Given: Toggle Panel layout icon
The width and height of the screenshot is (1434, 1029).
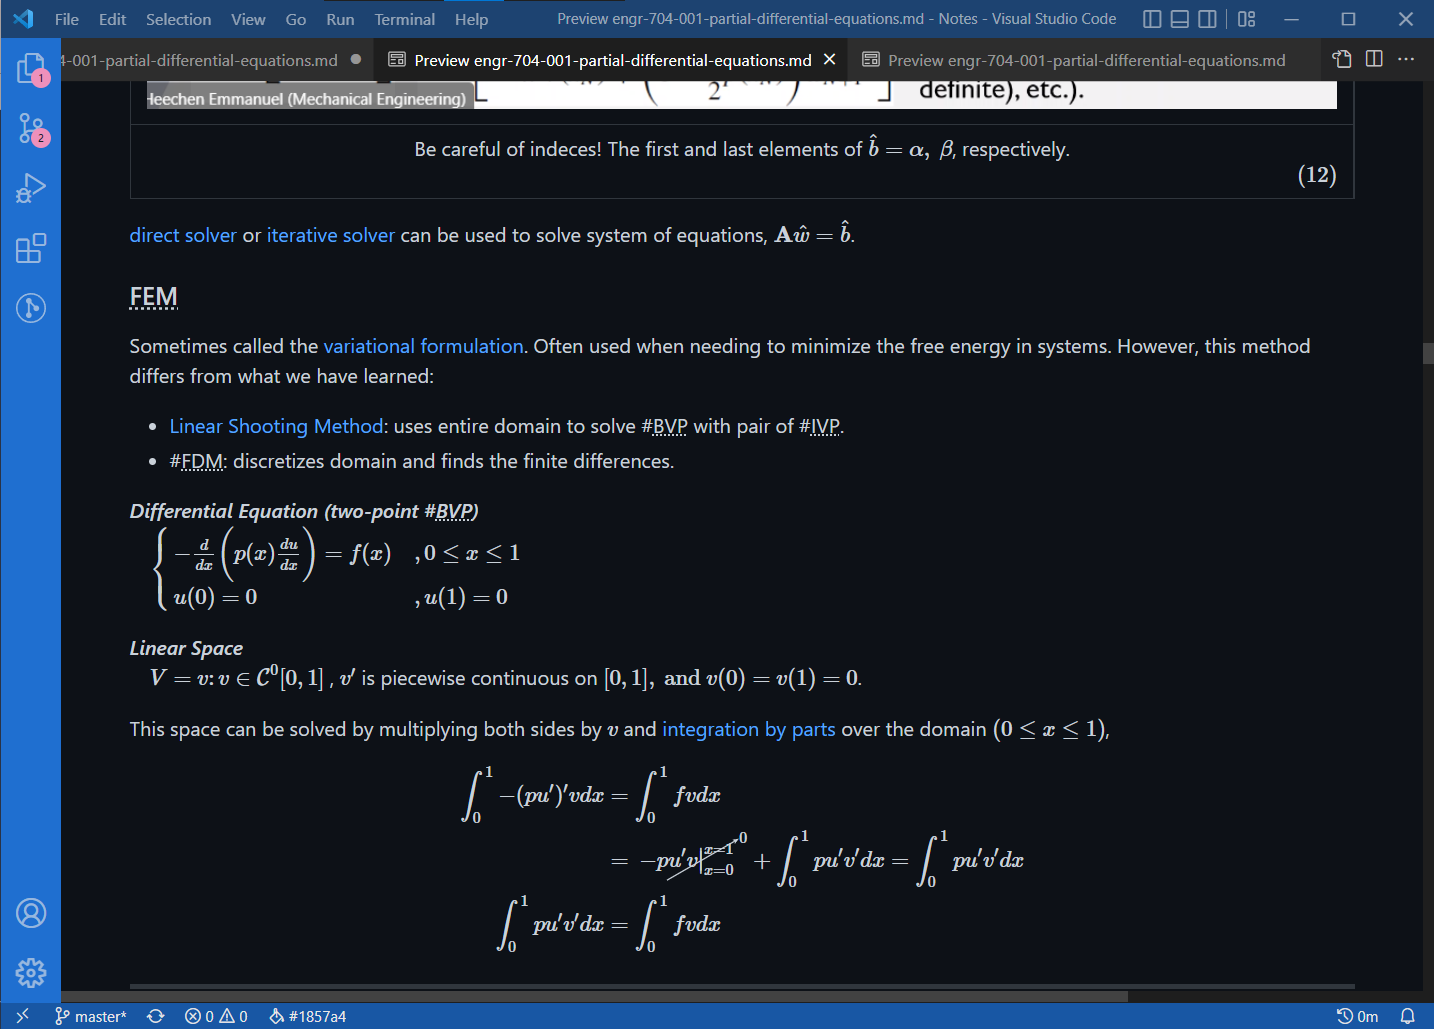Looking at the screenshot, I should 1180,19.
